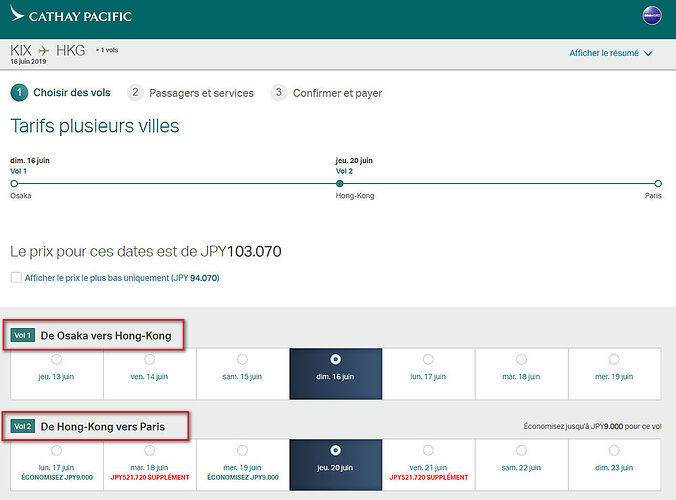The width and height of the screenshot is (676, 500).
Task: Select ven. 21 juin with supplement for Vol 2
Action: [429, 465]
